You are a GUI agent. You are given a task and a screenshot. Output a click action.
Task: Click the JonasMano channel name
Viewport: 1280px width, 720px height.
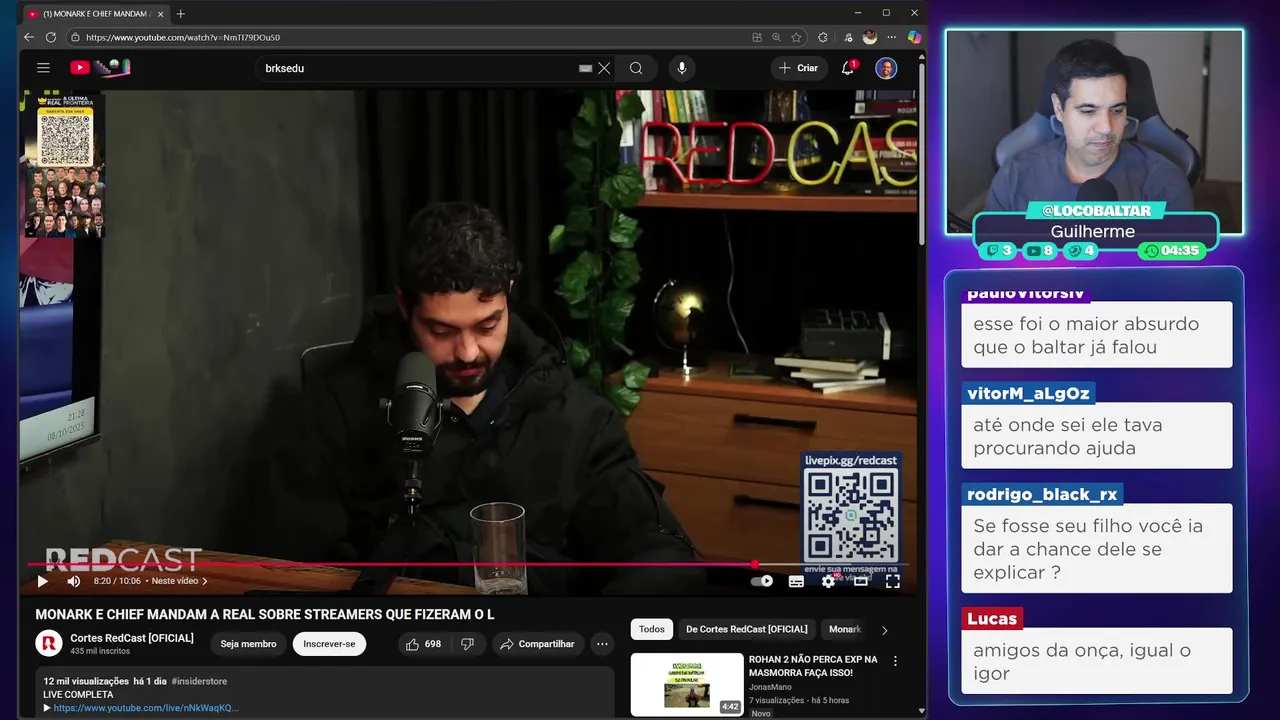[x=769, y=688]
